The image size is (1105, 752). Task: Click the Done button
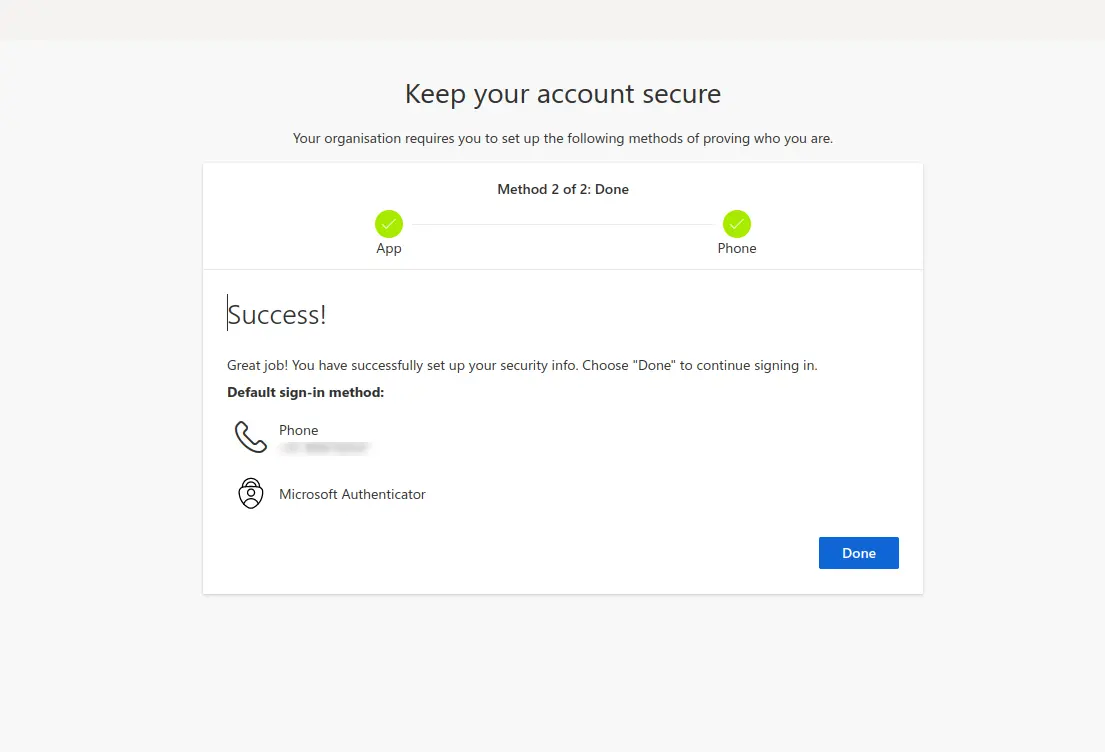click(x=858, y=552)
